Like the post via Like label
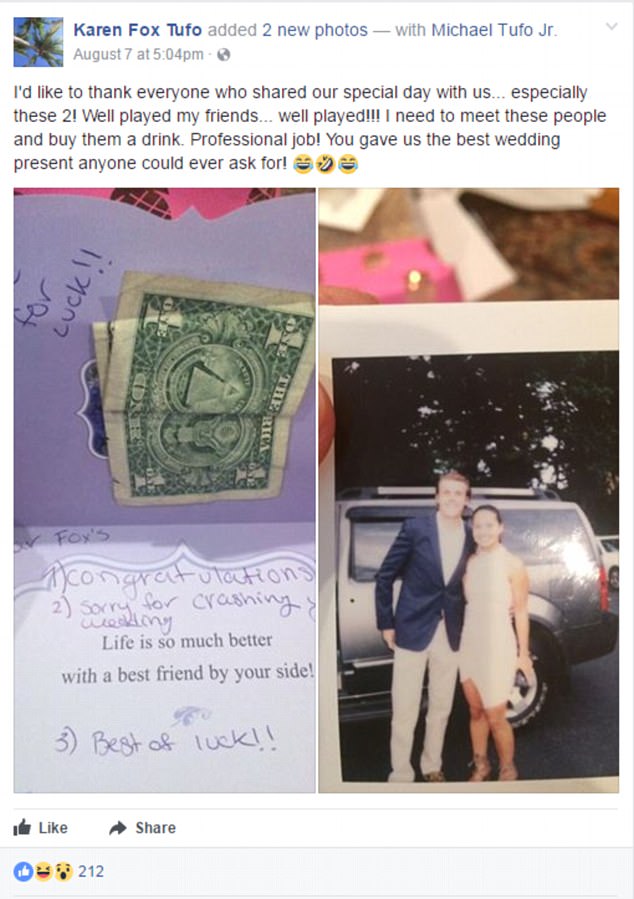The height and width of the screenshot is (899, 634). pyautogui.click(x=53, y=828)
